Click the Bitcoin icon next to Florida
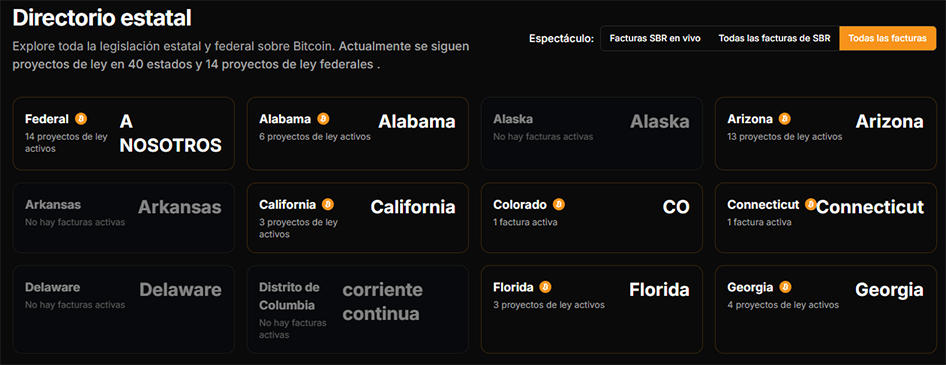Image resolution: width=946 pixels, height=365 pixels. click(545, 287)
